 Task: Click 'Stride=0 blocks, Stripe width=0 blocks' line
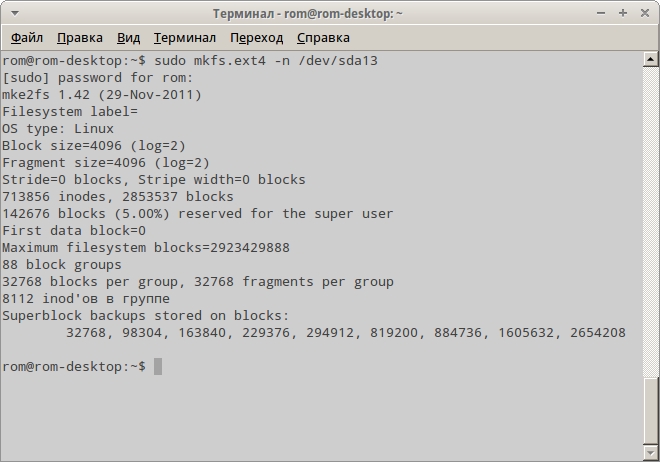tap(154, 180)
